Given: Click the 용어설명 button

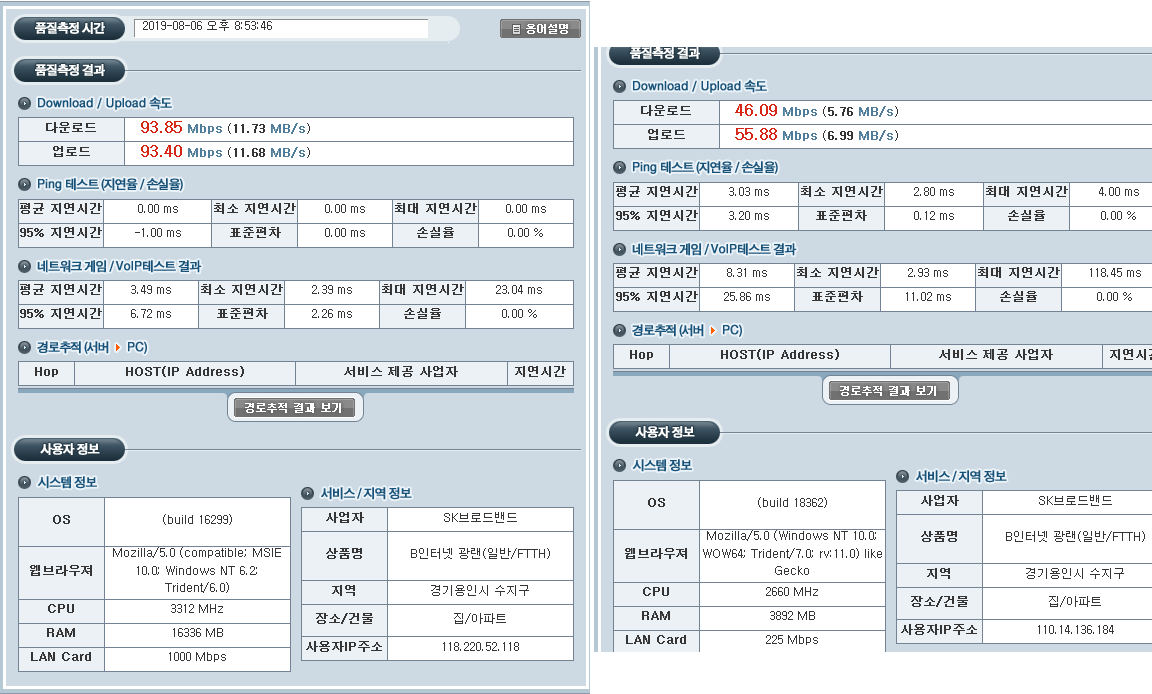Looking at the screenshot, I should click(x=540, y=29).
